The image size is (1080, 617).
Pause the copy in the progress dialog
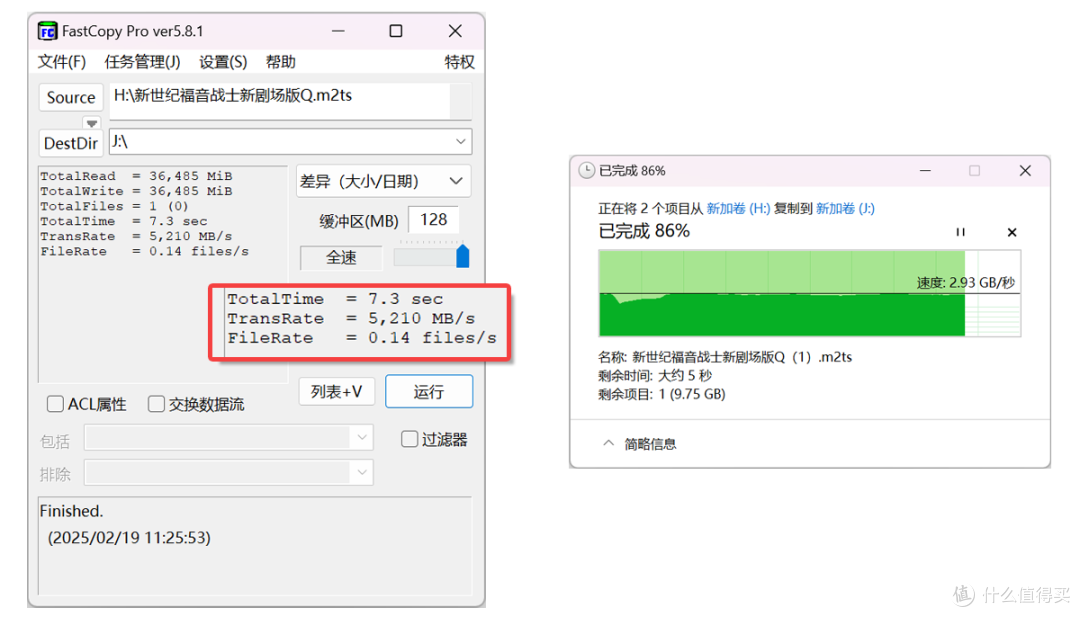pyautogui.click(x=960, y=232)
